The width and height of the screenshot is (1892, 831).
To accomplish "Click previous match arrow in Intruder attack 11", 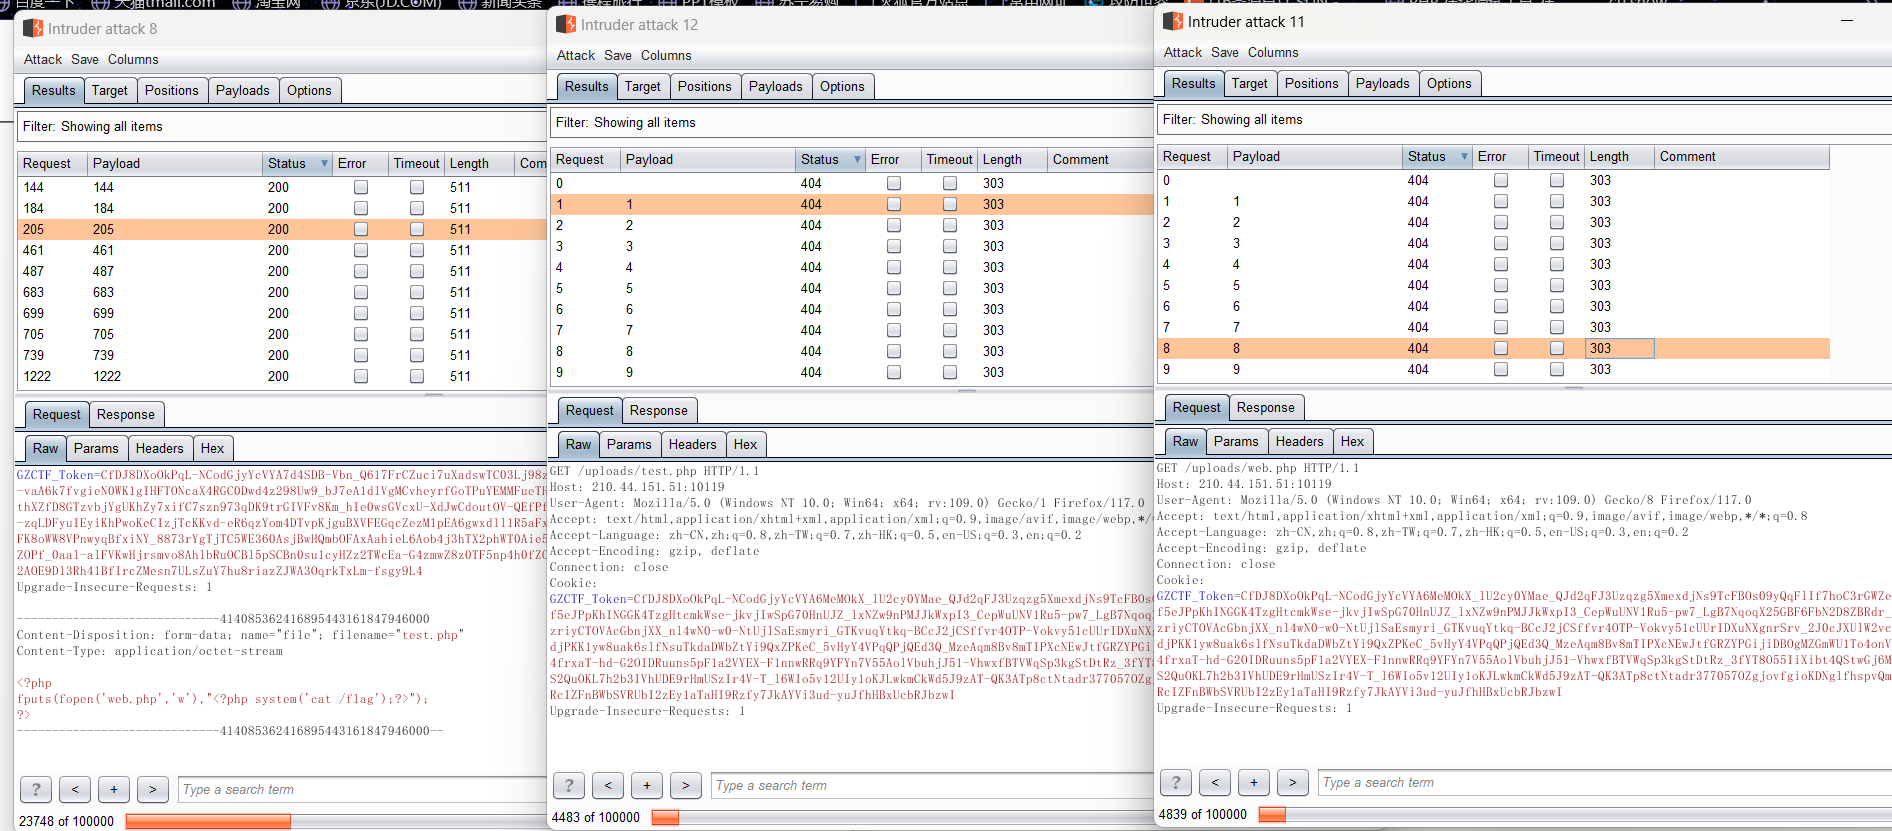I will click(1215, 782).
